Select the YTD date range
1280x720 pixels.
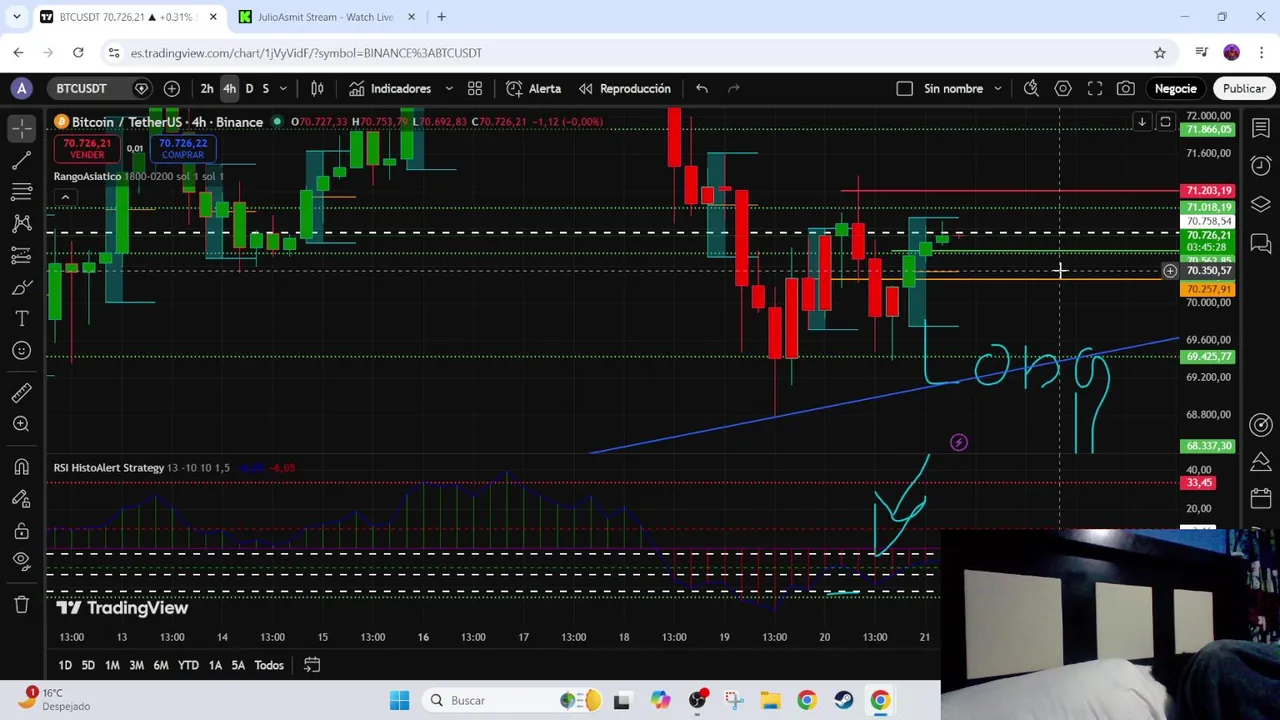point(188,666)
